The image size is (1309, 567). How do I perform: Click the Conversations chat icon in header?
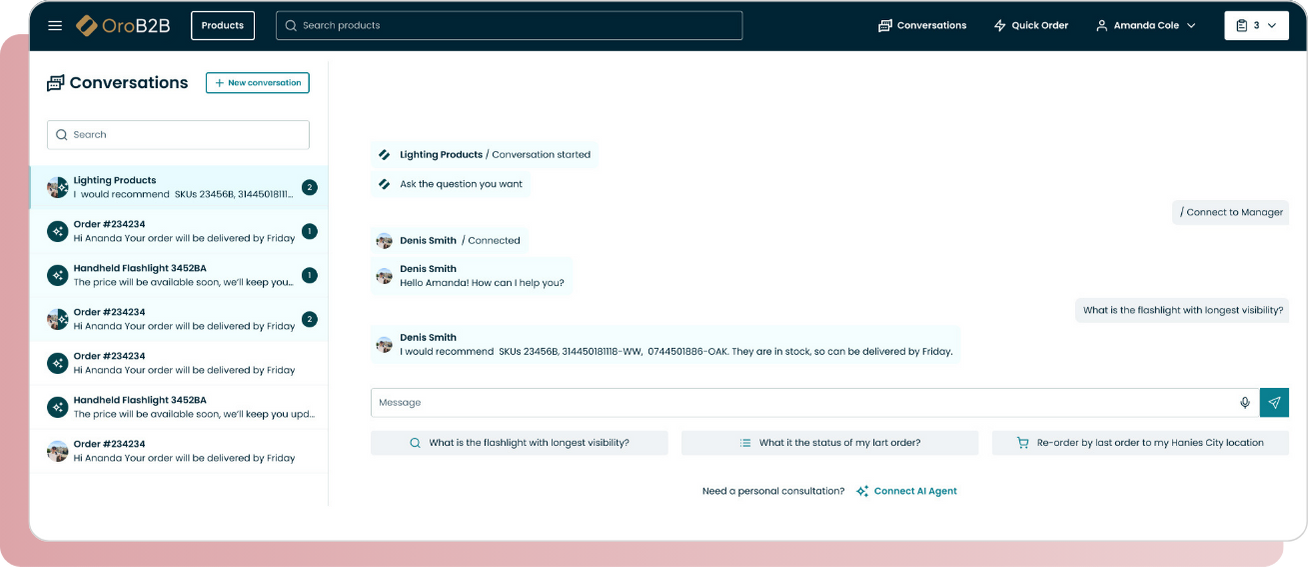[885, 26]
